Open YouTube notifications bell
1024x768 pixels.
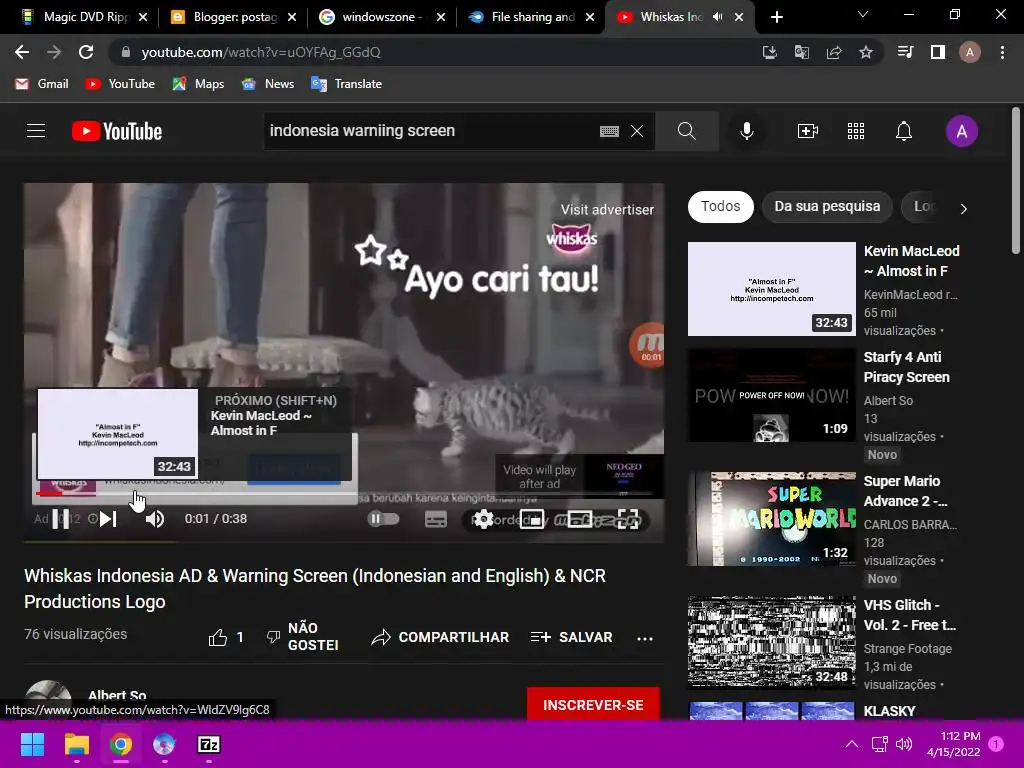tap(904, 131)
